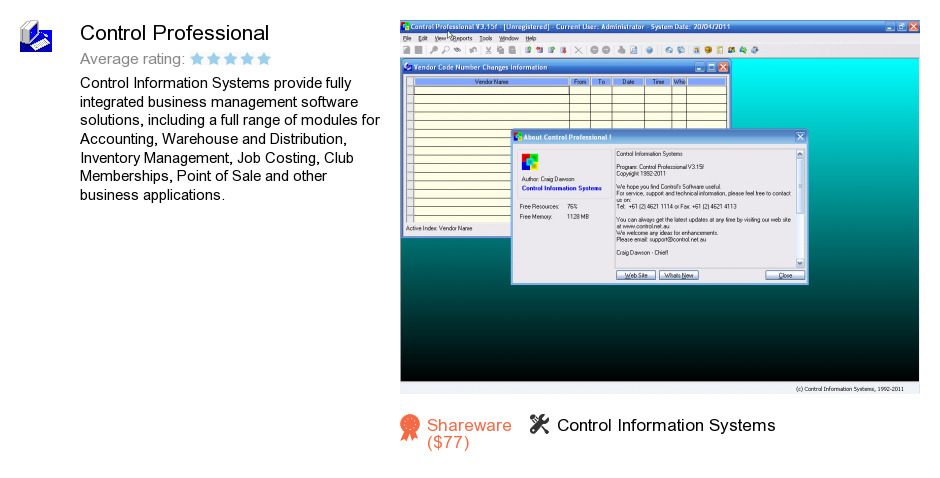Click the key lookup toolbar icon
The width and height of the screenshot is (940, 478).
tap(433, 50)
